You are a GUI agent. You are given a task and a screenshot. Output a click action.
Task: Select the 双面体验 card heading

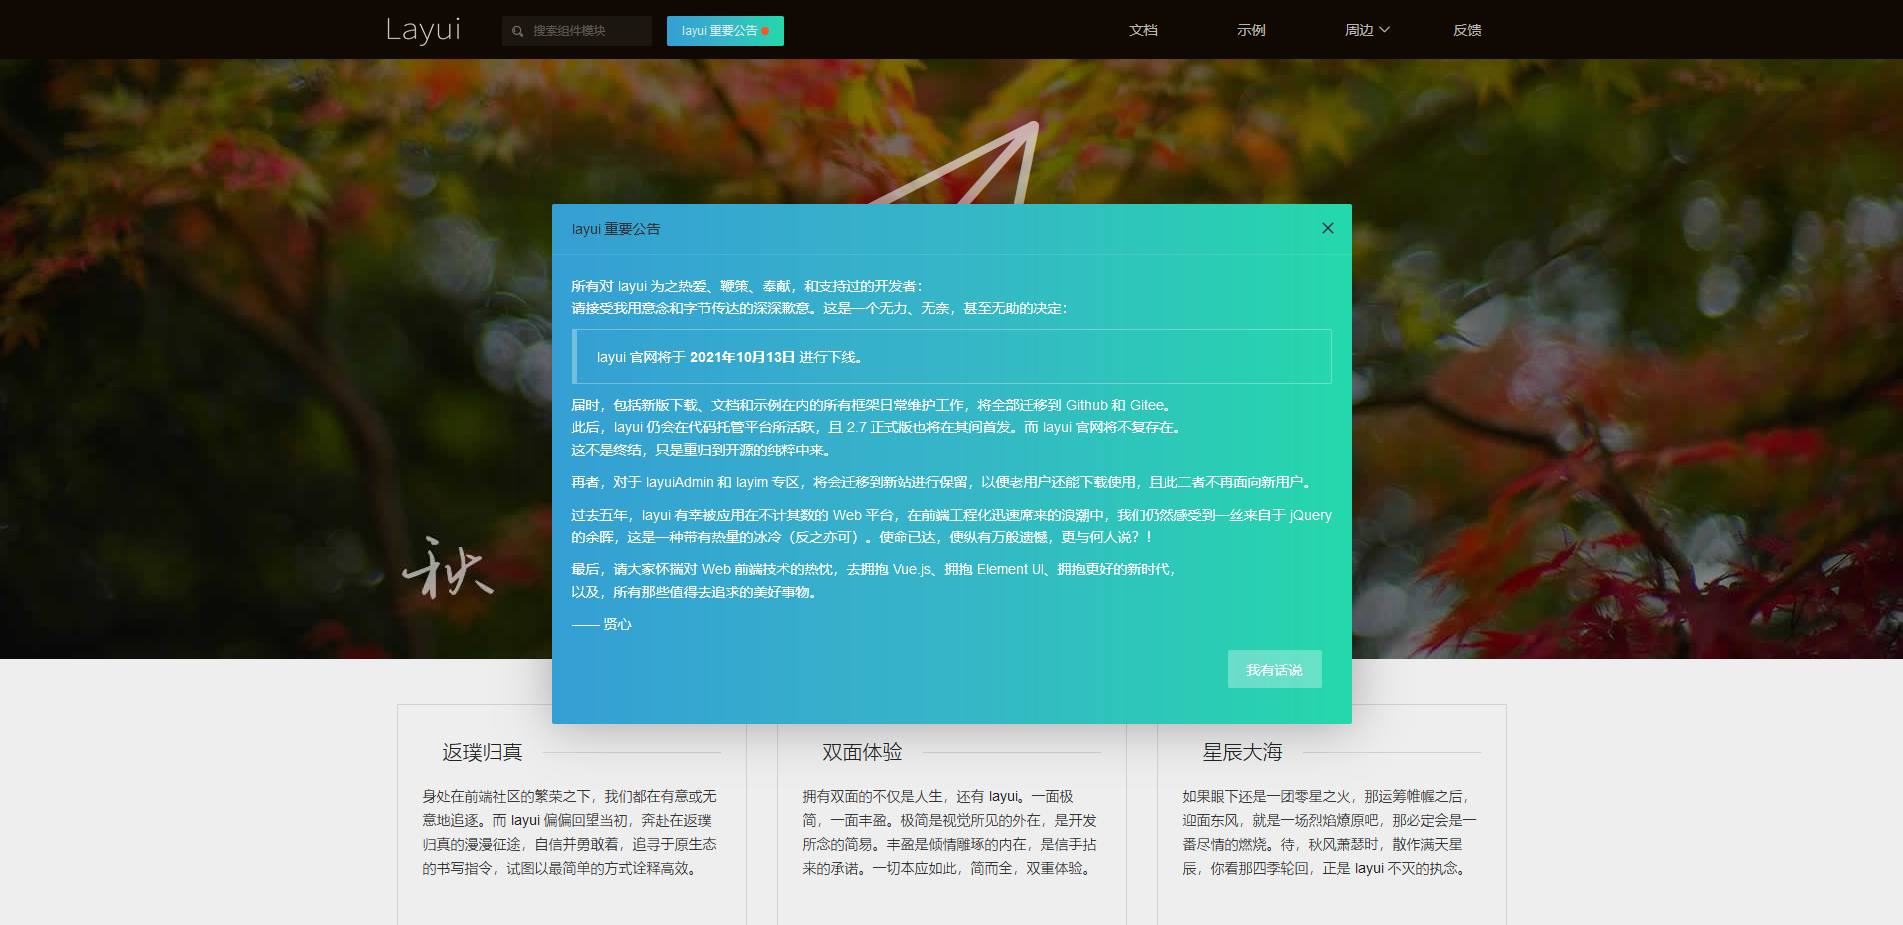(x=862, y=752)
